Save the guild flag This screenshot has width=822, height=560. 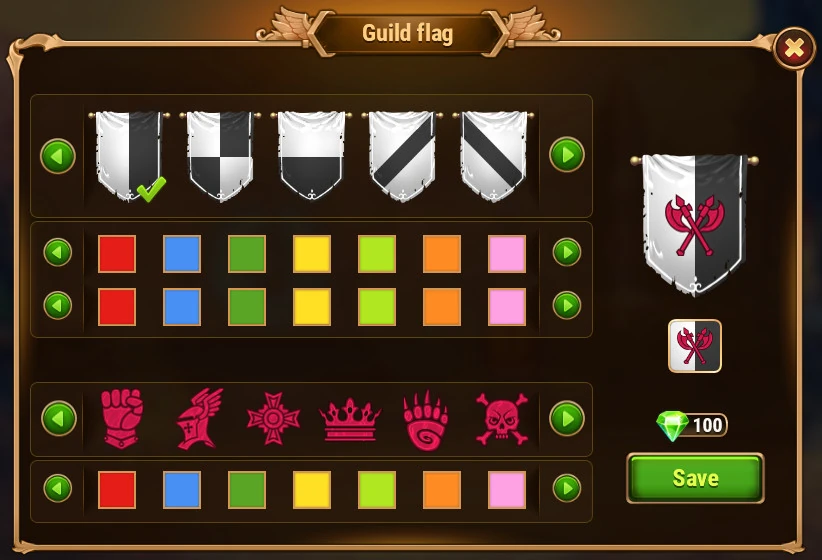click(x=695, y=478)
